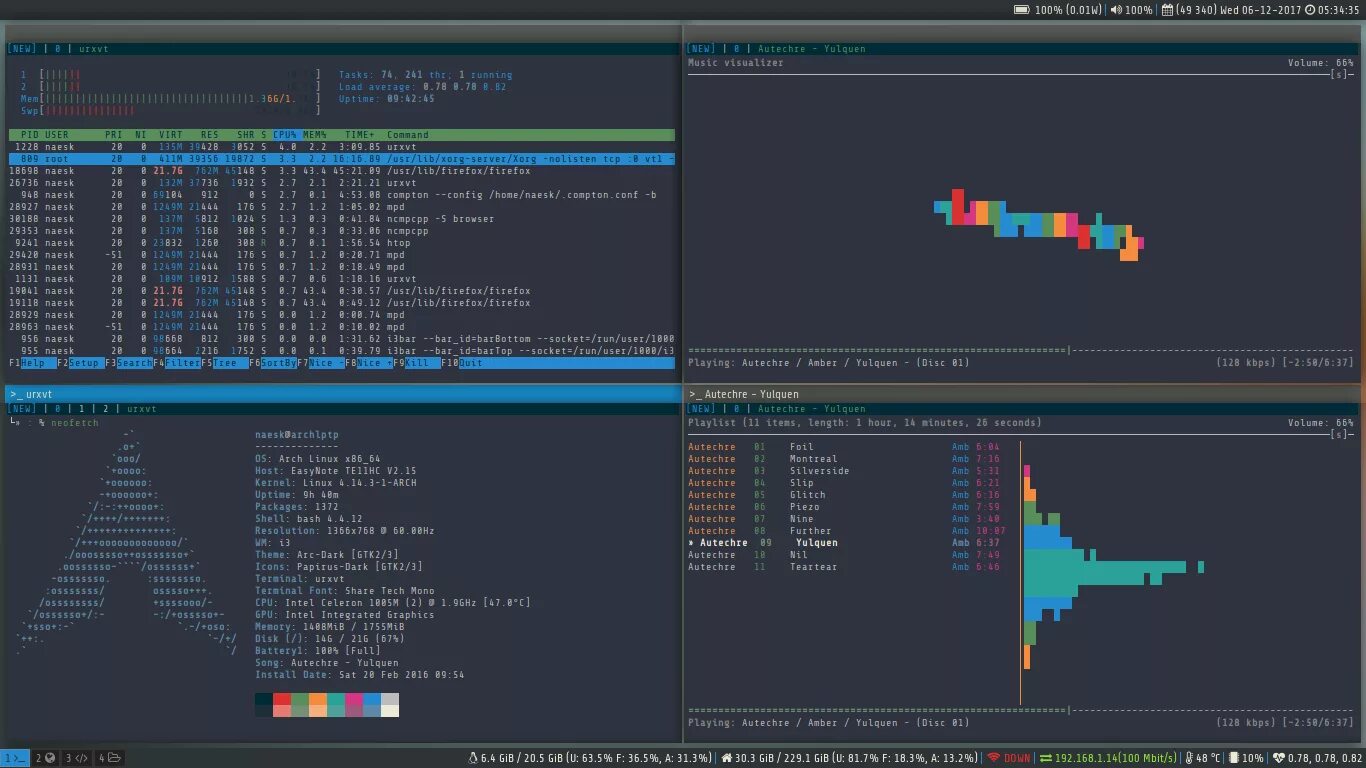The height and width of the screenshot is (768, 1366).
Task: Click F10 Quit in htop
Action: (464, 363)
